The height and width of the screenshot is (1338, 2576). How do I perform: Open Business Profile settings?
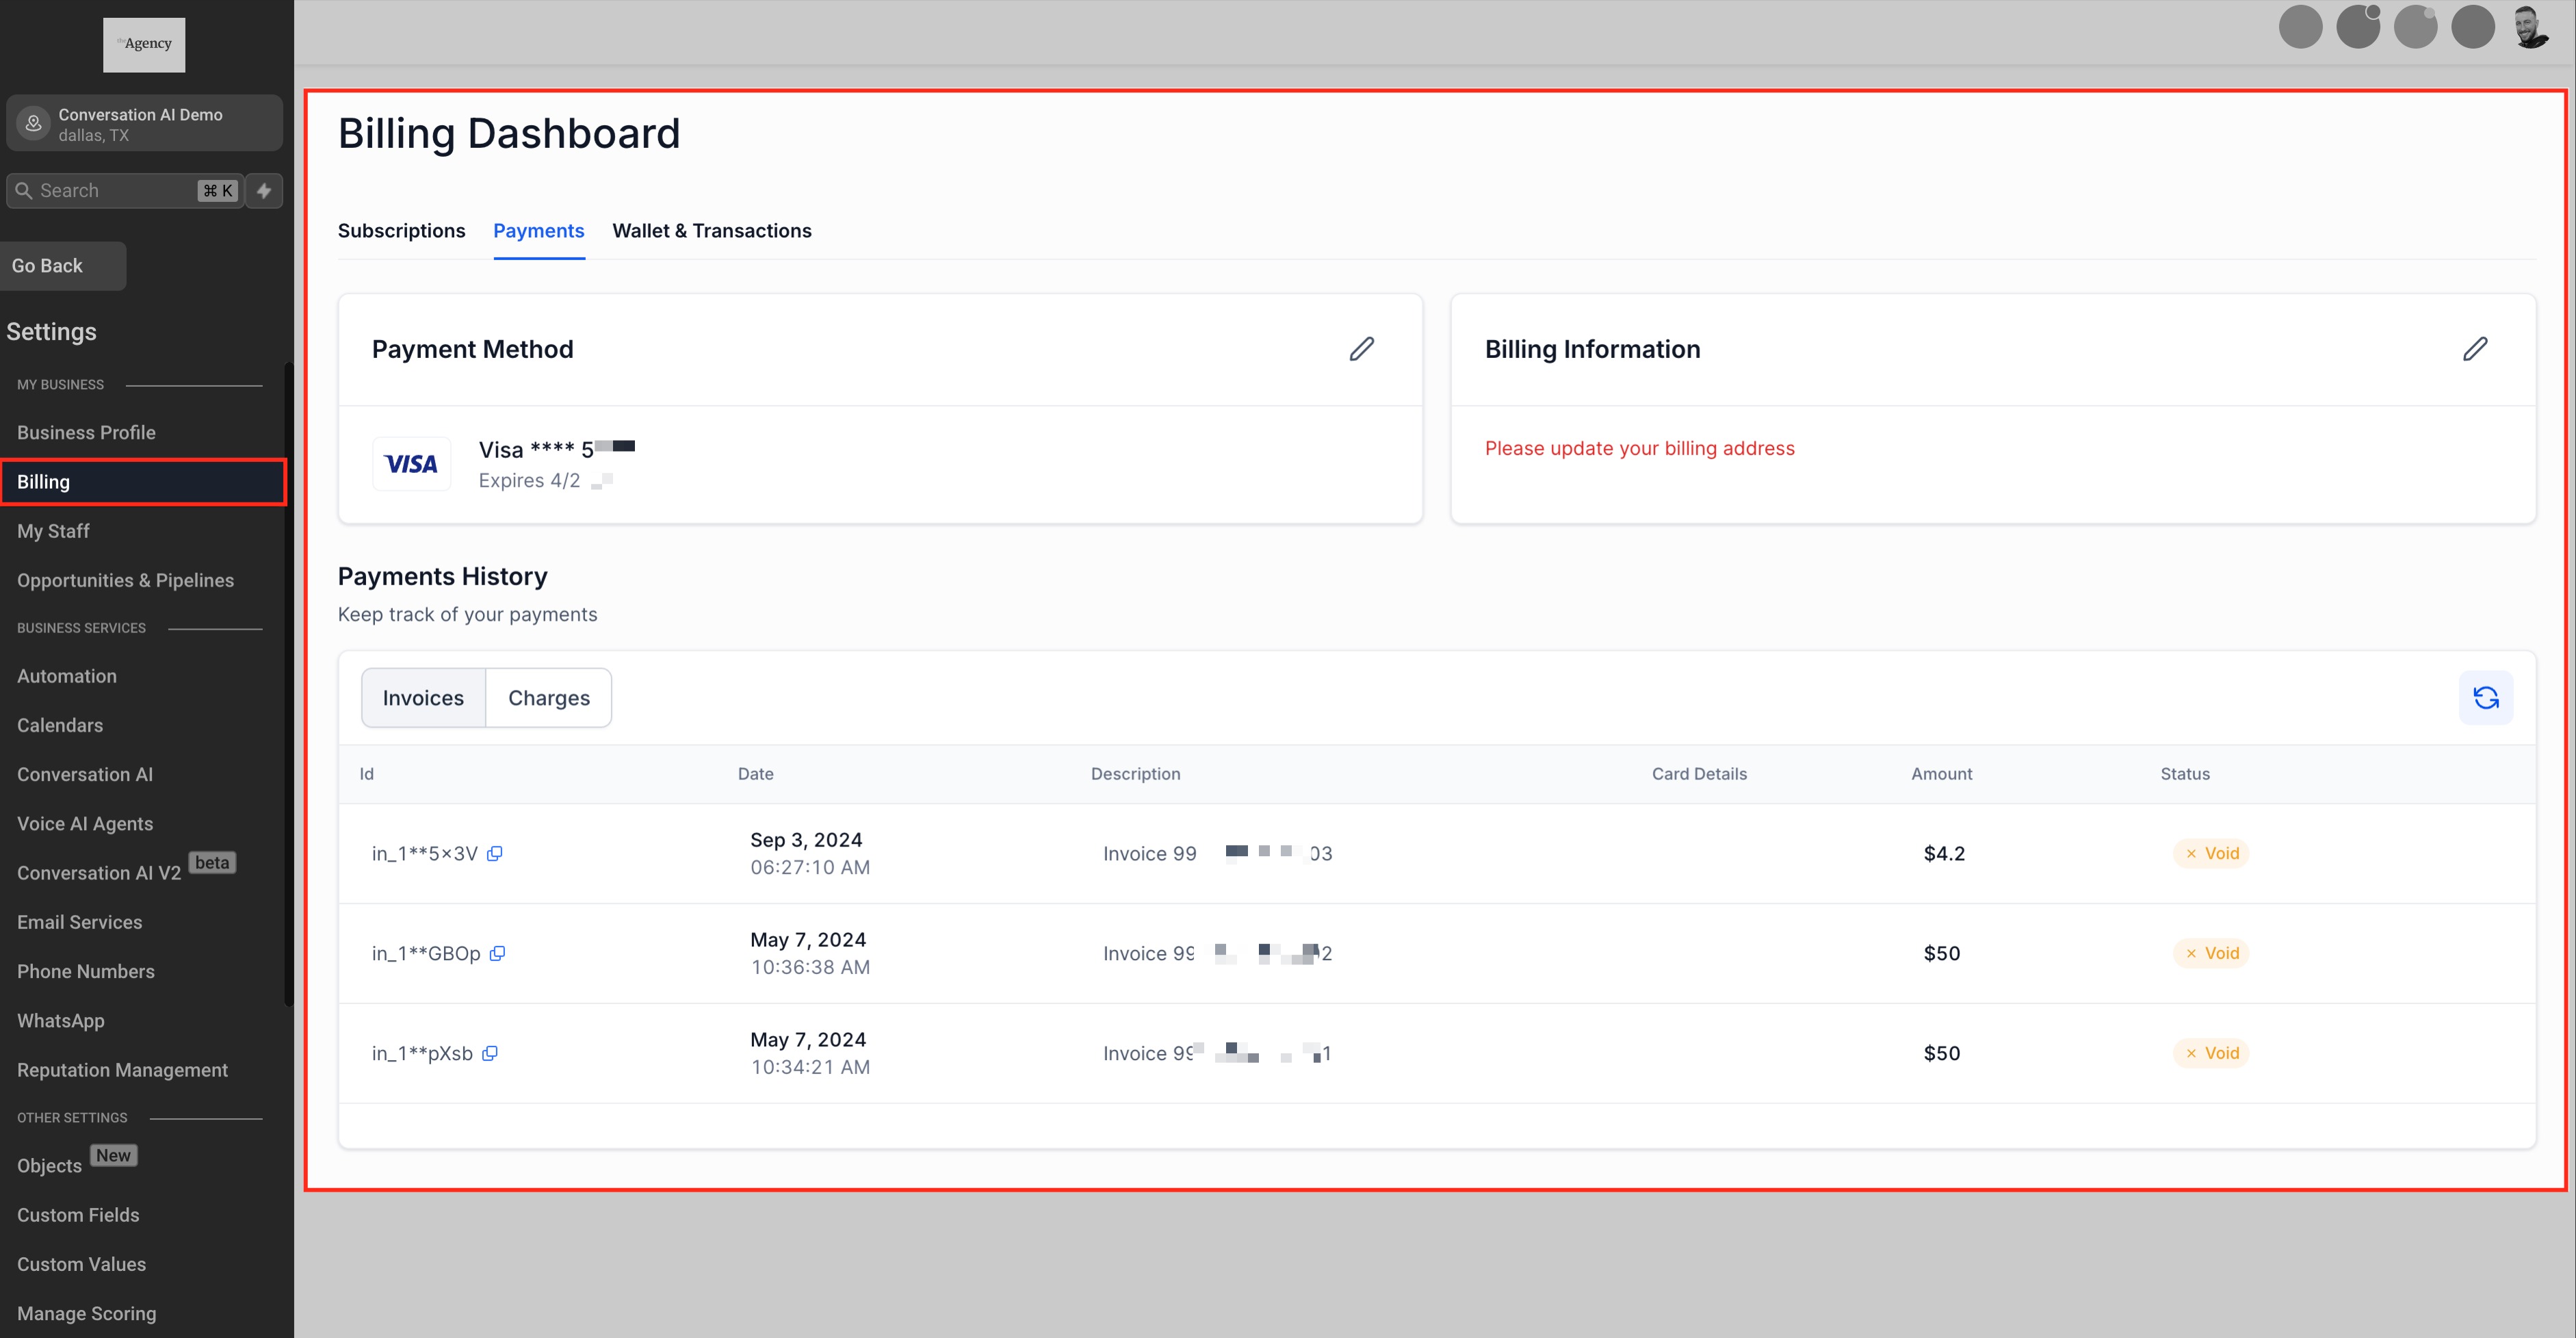pos(86,433)
